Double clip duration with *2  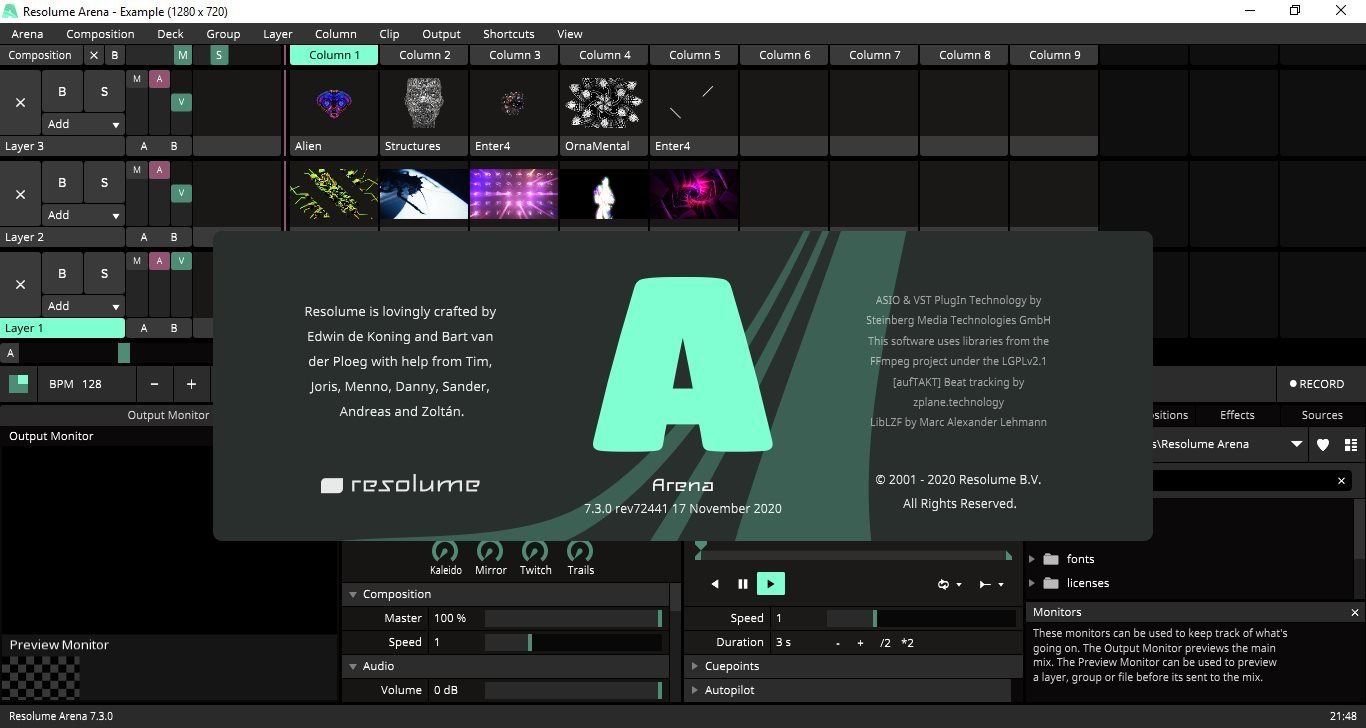pyautogui.click(x=907, y=642)
